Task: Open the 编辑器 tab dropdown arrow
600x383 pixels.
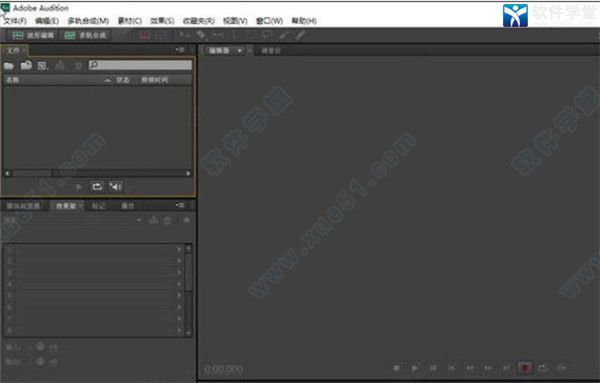Action: coord(240,51)
